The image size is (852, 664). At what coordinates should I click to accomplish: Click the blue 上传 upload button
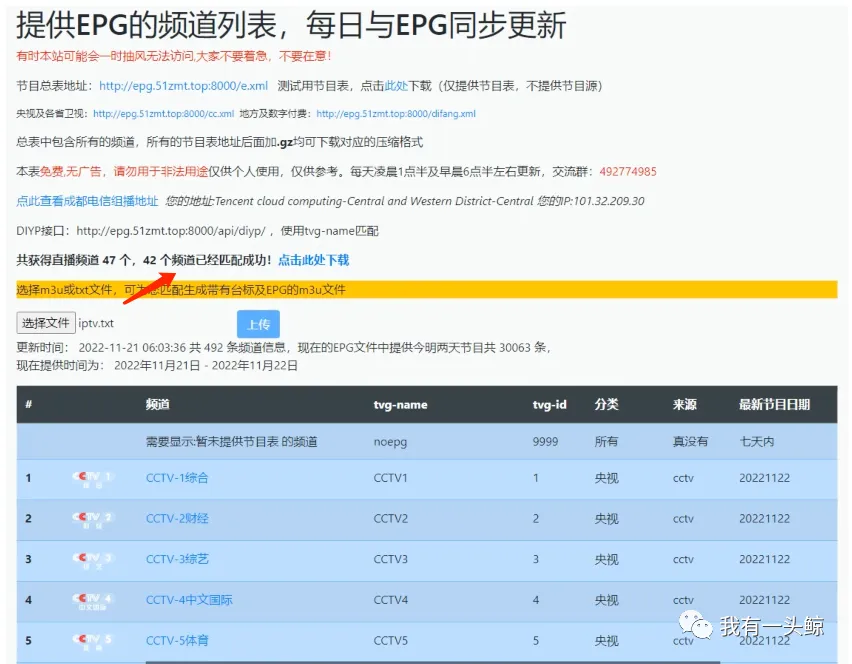(x=258, y=323)
